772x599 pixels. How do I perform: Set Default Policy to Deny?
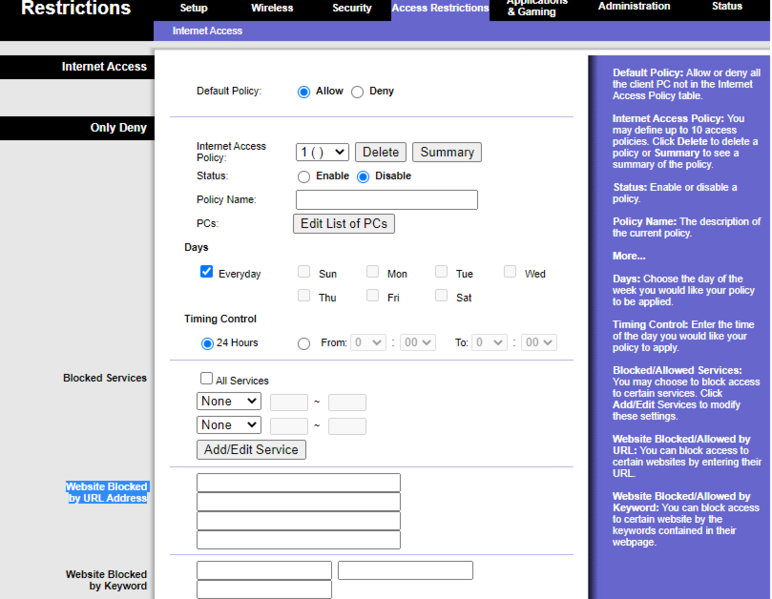(357, 92)
